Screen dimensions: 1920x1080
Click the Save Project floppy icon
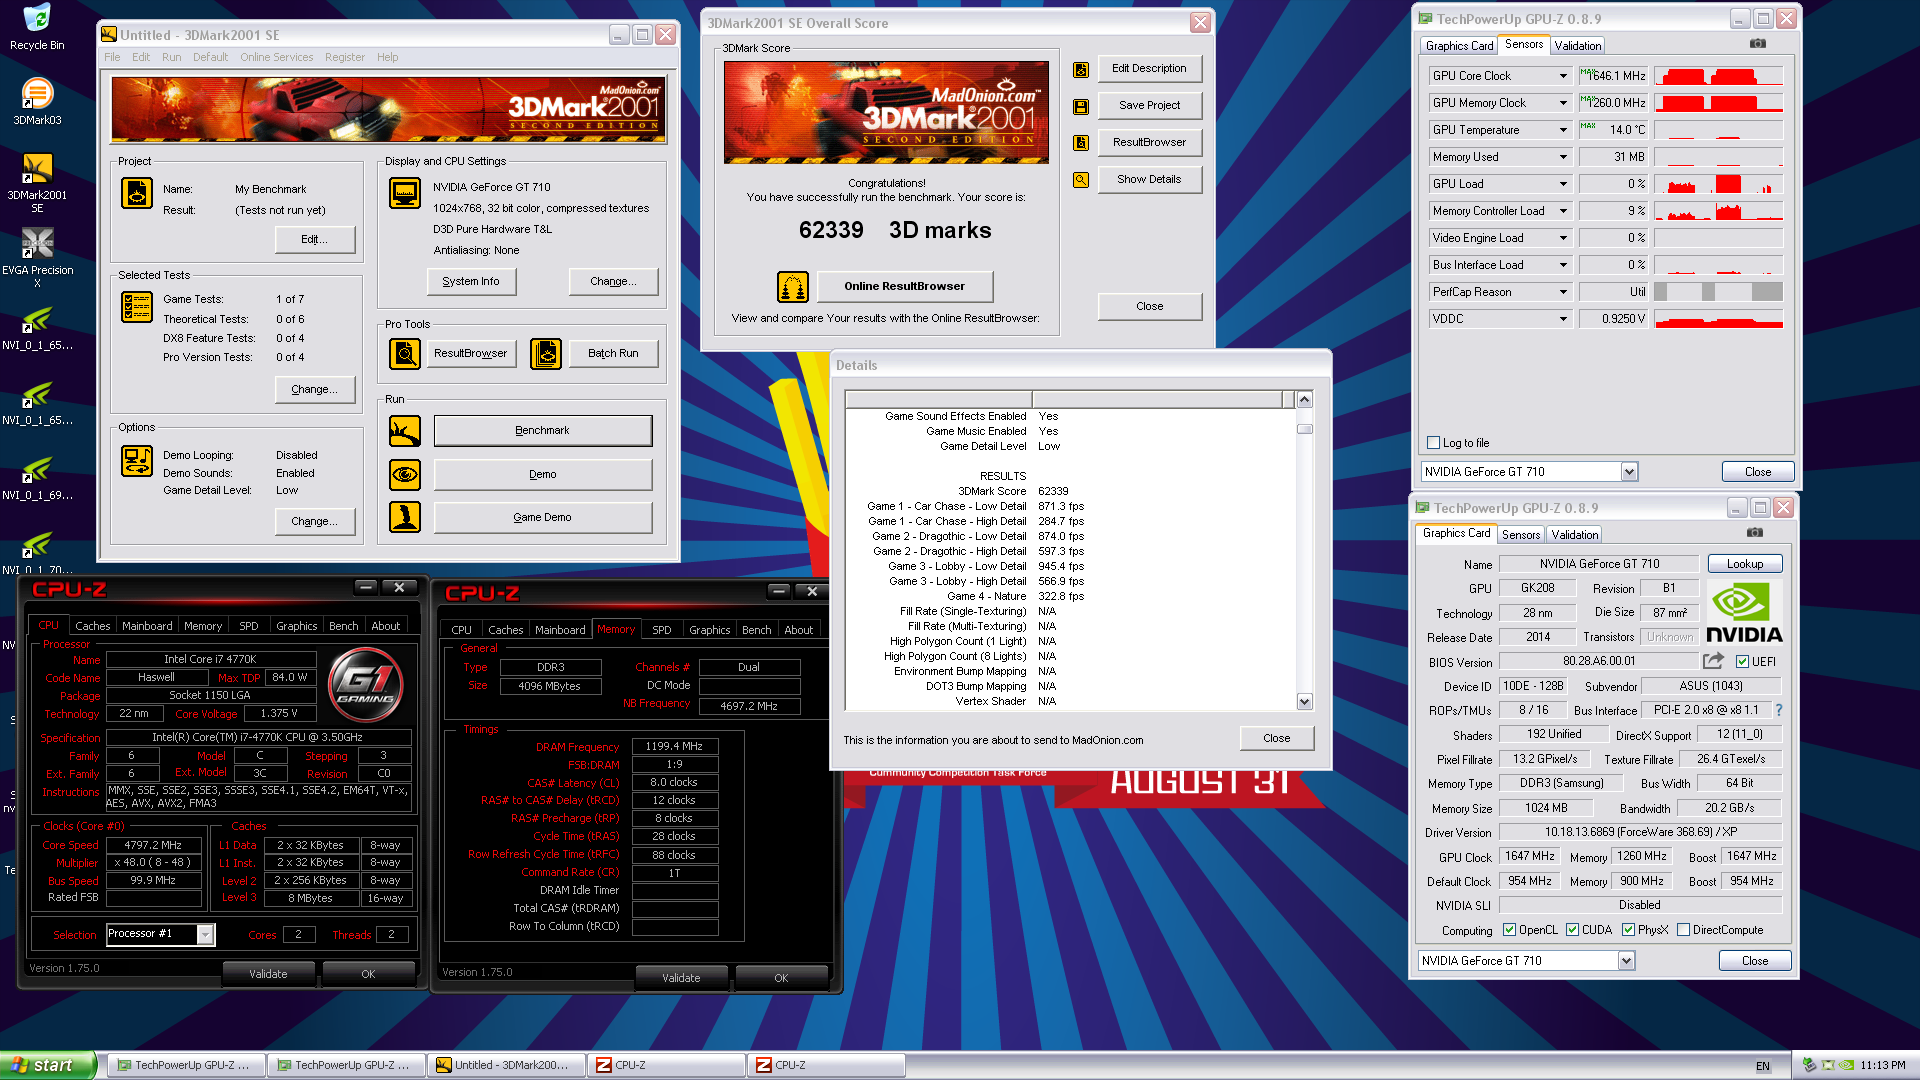click(1081, 106)
